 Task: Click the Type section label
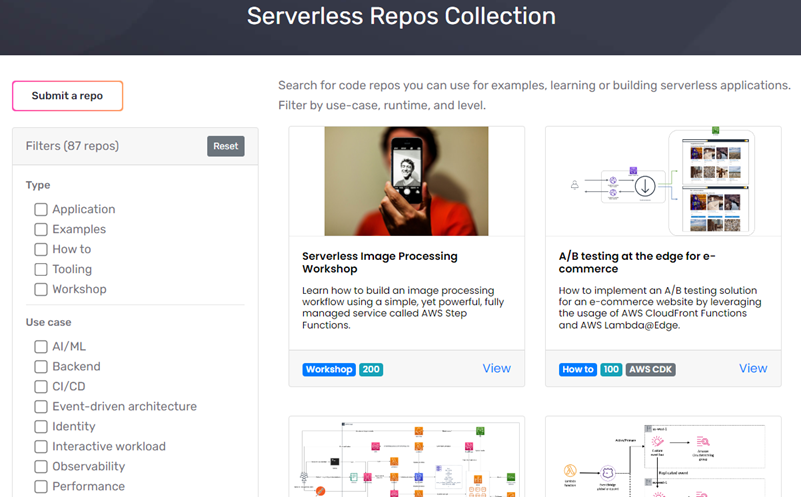point(38,185)
